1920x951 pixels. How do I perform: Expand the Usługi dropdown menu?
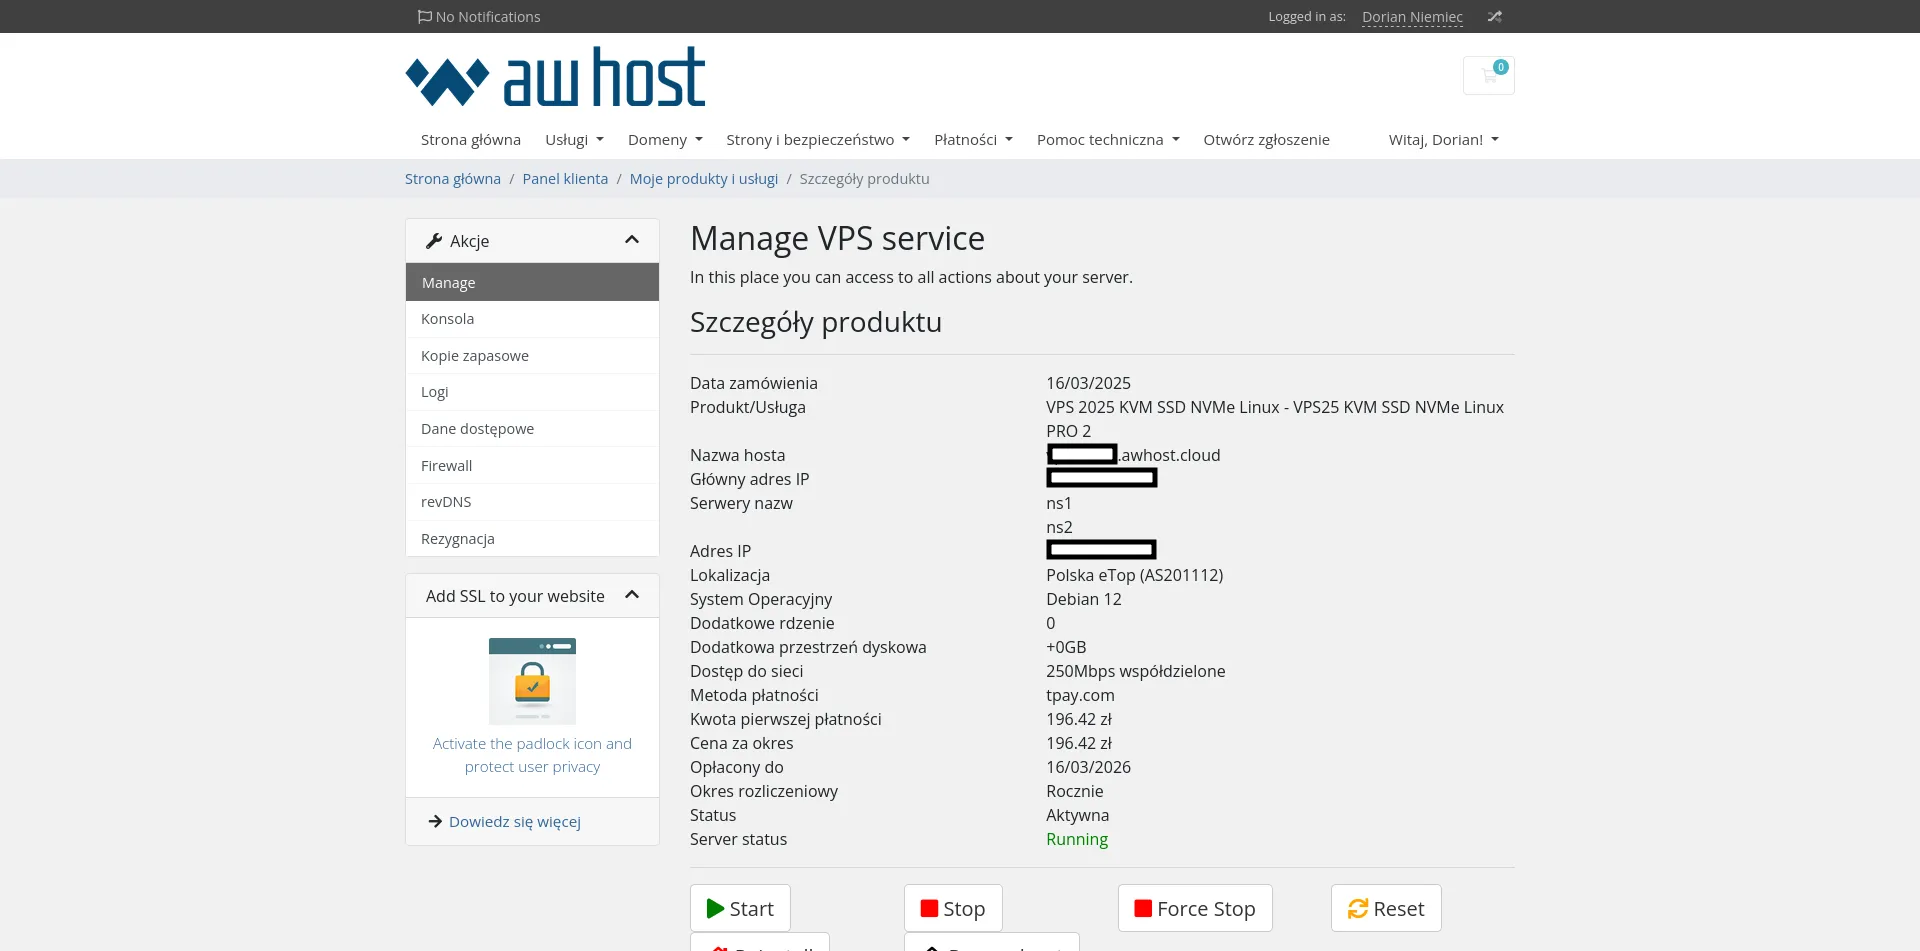(x=574, y=140)
